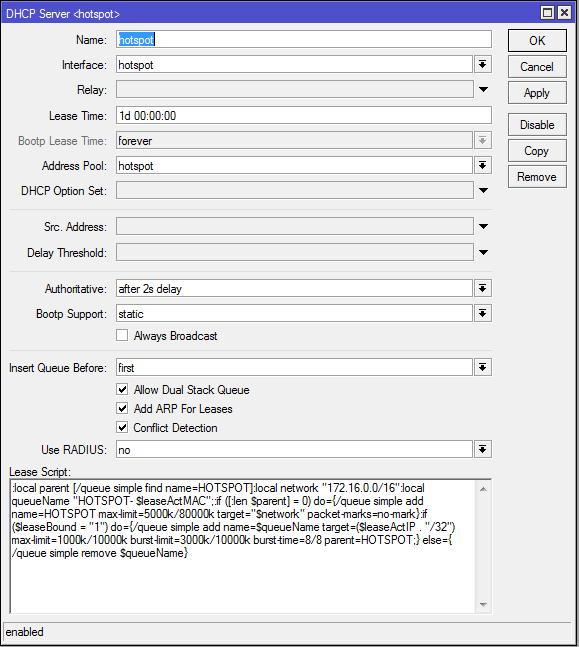Viewport: 579px width, 647px height.
Task: Open the Authoritative dropdown
Action: pos(482,288)
